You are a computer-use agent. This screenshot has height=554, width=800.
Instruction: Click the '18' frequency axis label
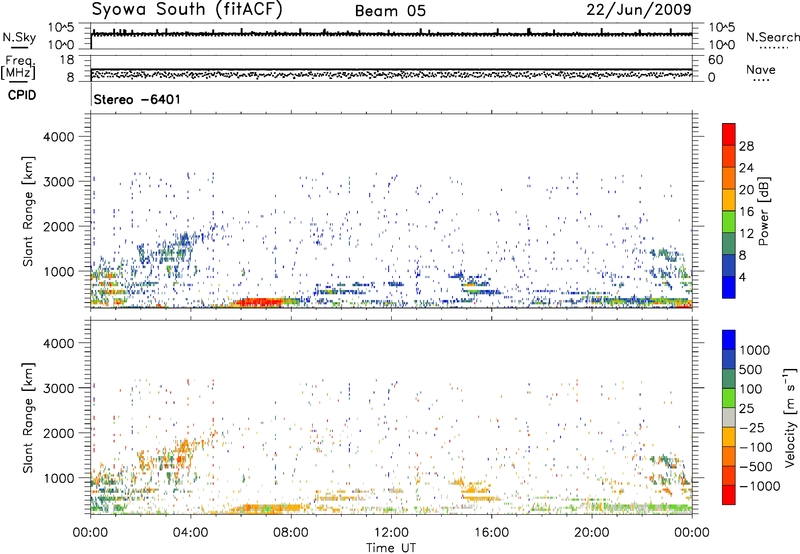click(67, 60)
